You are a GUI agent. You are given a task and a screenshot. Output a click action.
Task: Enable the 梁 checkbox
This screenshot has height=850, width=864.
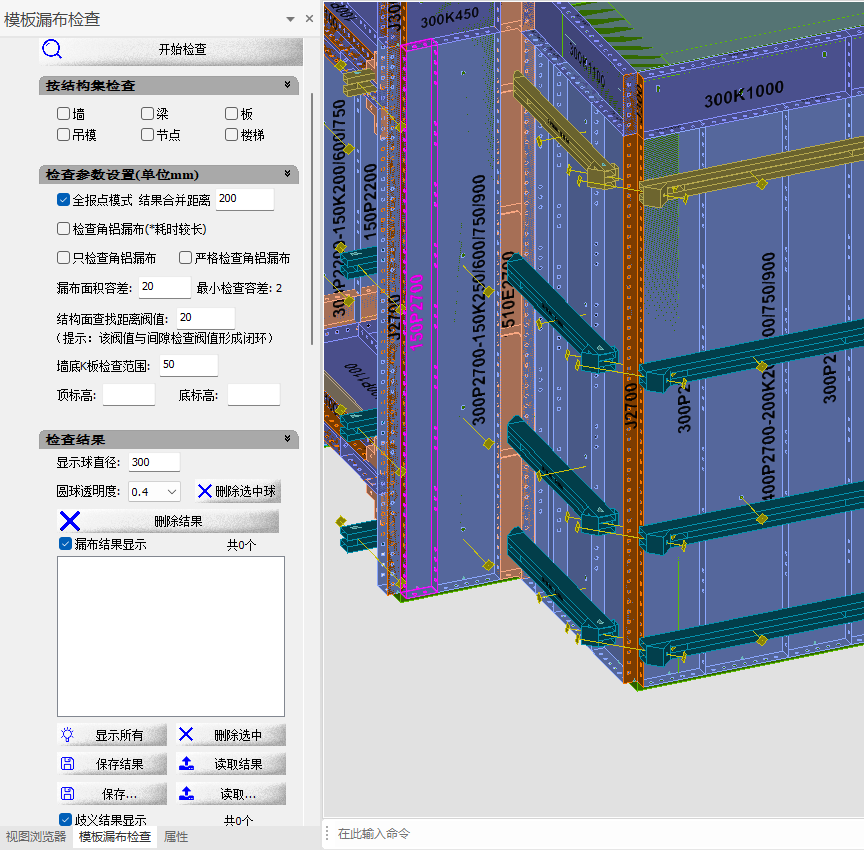[x=147, y=113]
